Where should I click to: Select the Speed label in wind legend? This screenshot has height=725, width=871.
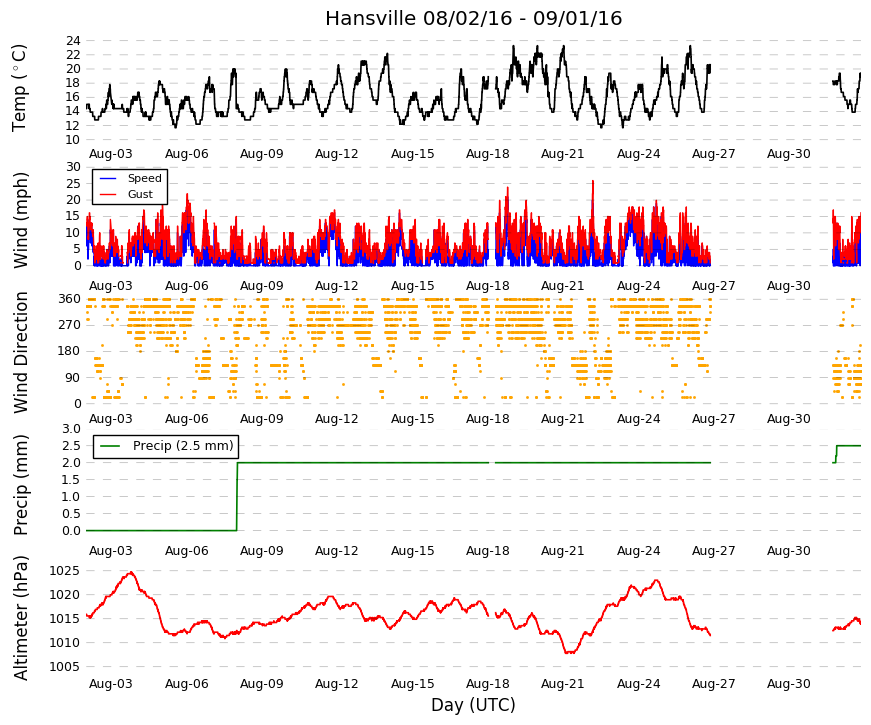[144, 178]
